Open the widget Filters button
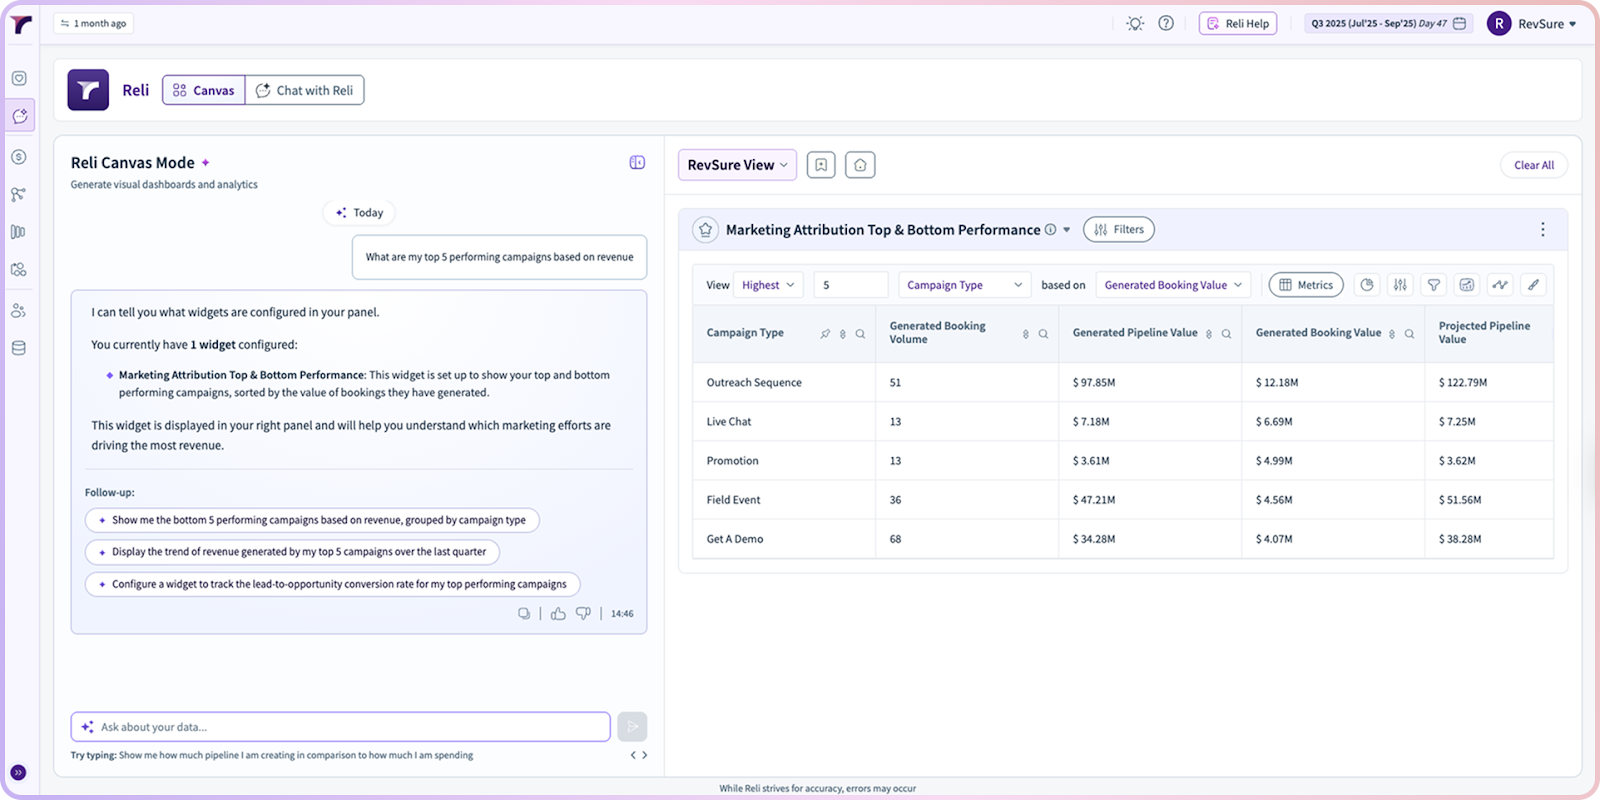 [x=1119, y=230]
